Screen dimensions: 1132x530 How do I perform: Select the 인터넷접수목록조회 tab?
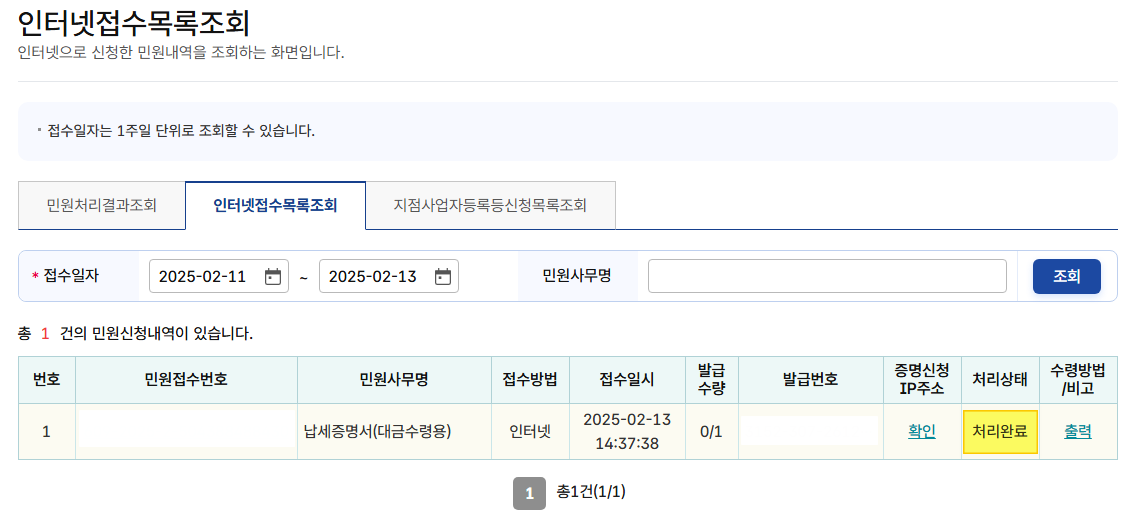tap(275, 206)
